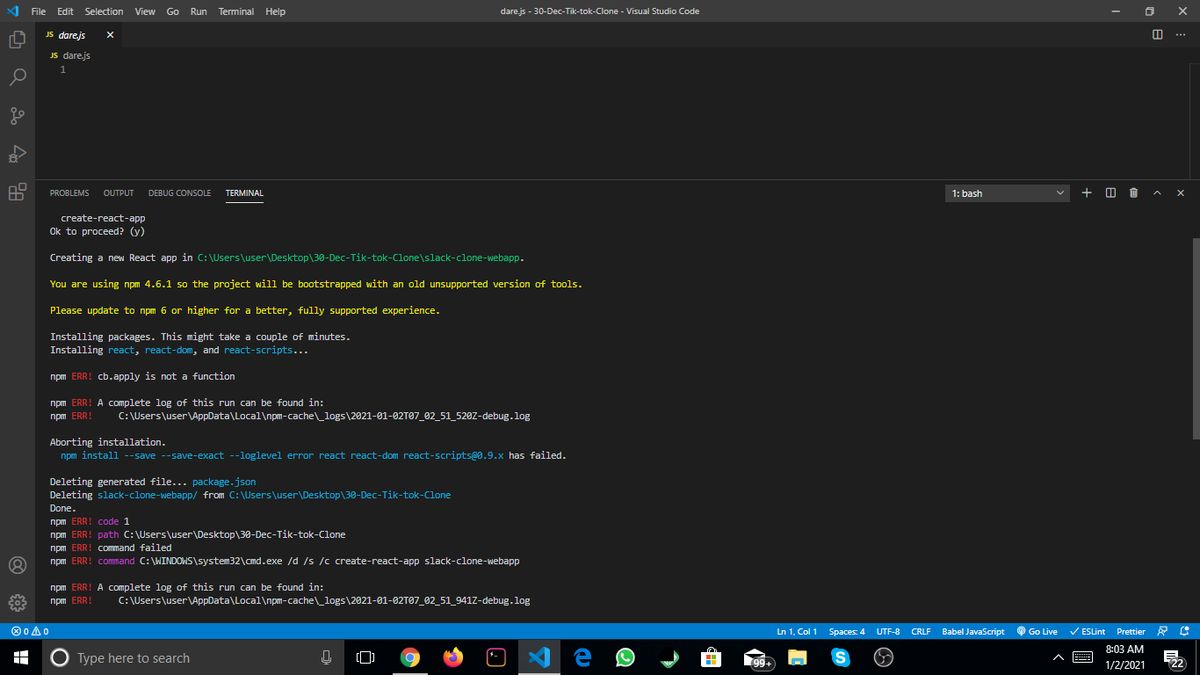Image resolution: width=1200 pixels, height=675 pixels.
Task: Change language mode Babel JavaScript
Action: 973,631
